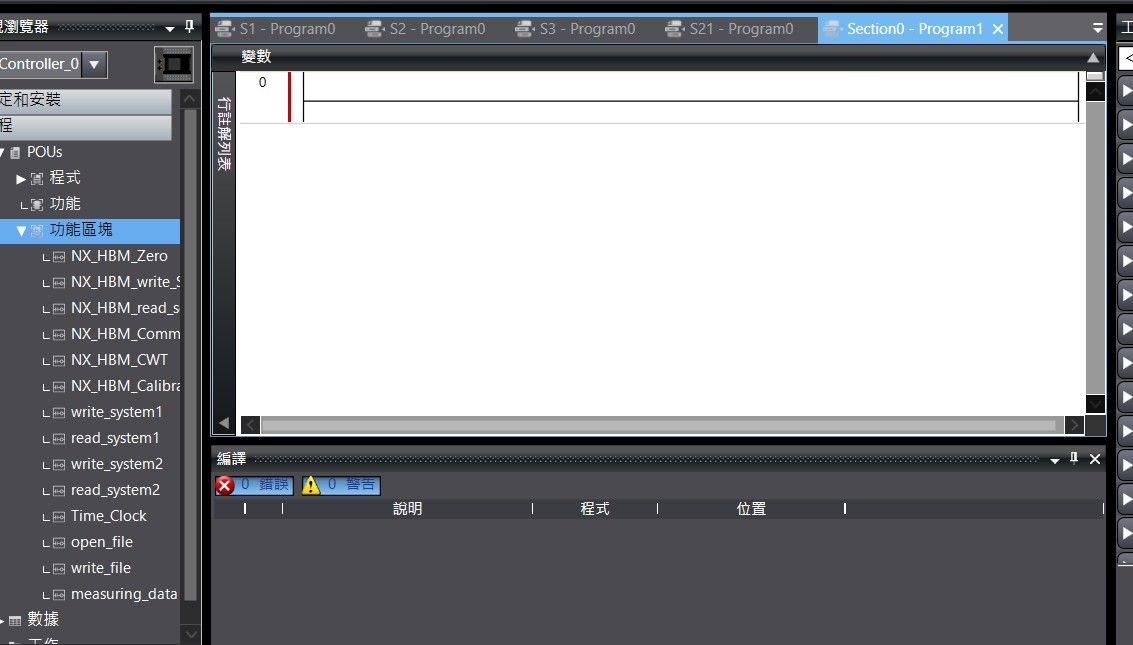Expand the 變數 variables bar
The height and width of the screenshot is (645, 1133).
click(1093, 57)
